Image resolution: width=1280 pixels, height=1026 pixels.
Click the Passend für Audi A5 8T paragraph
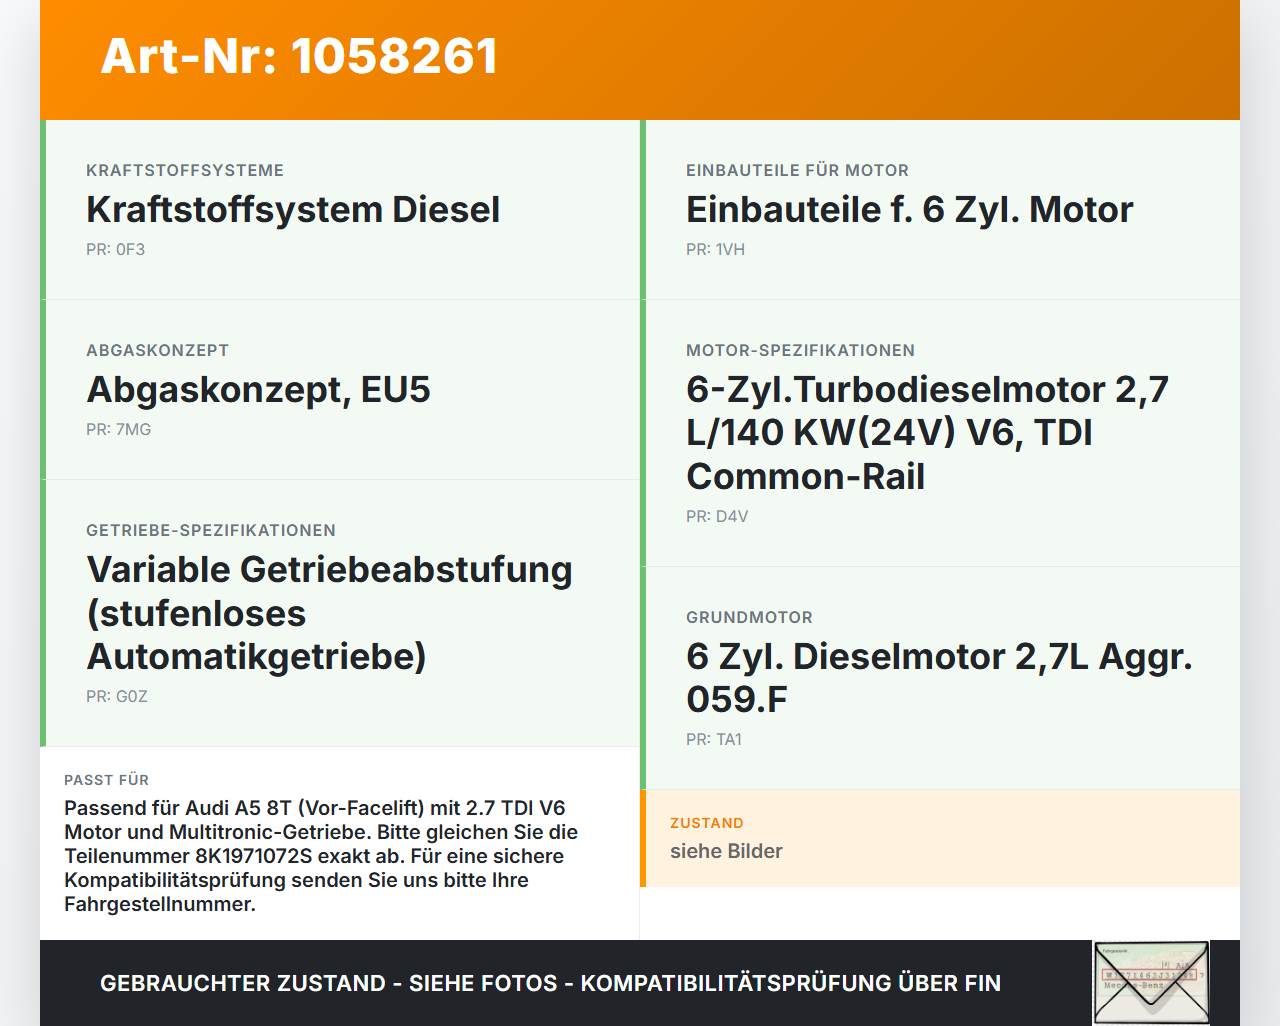321,856
